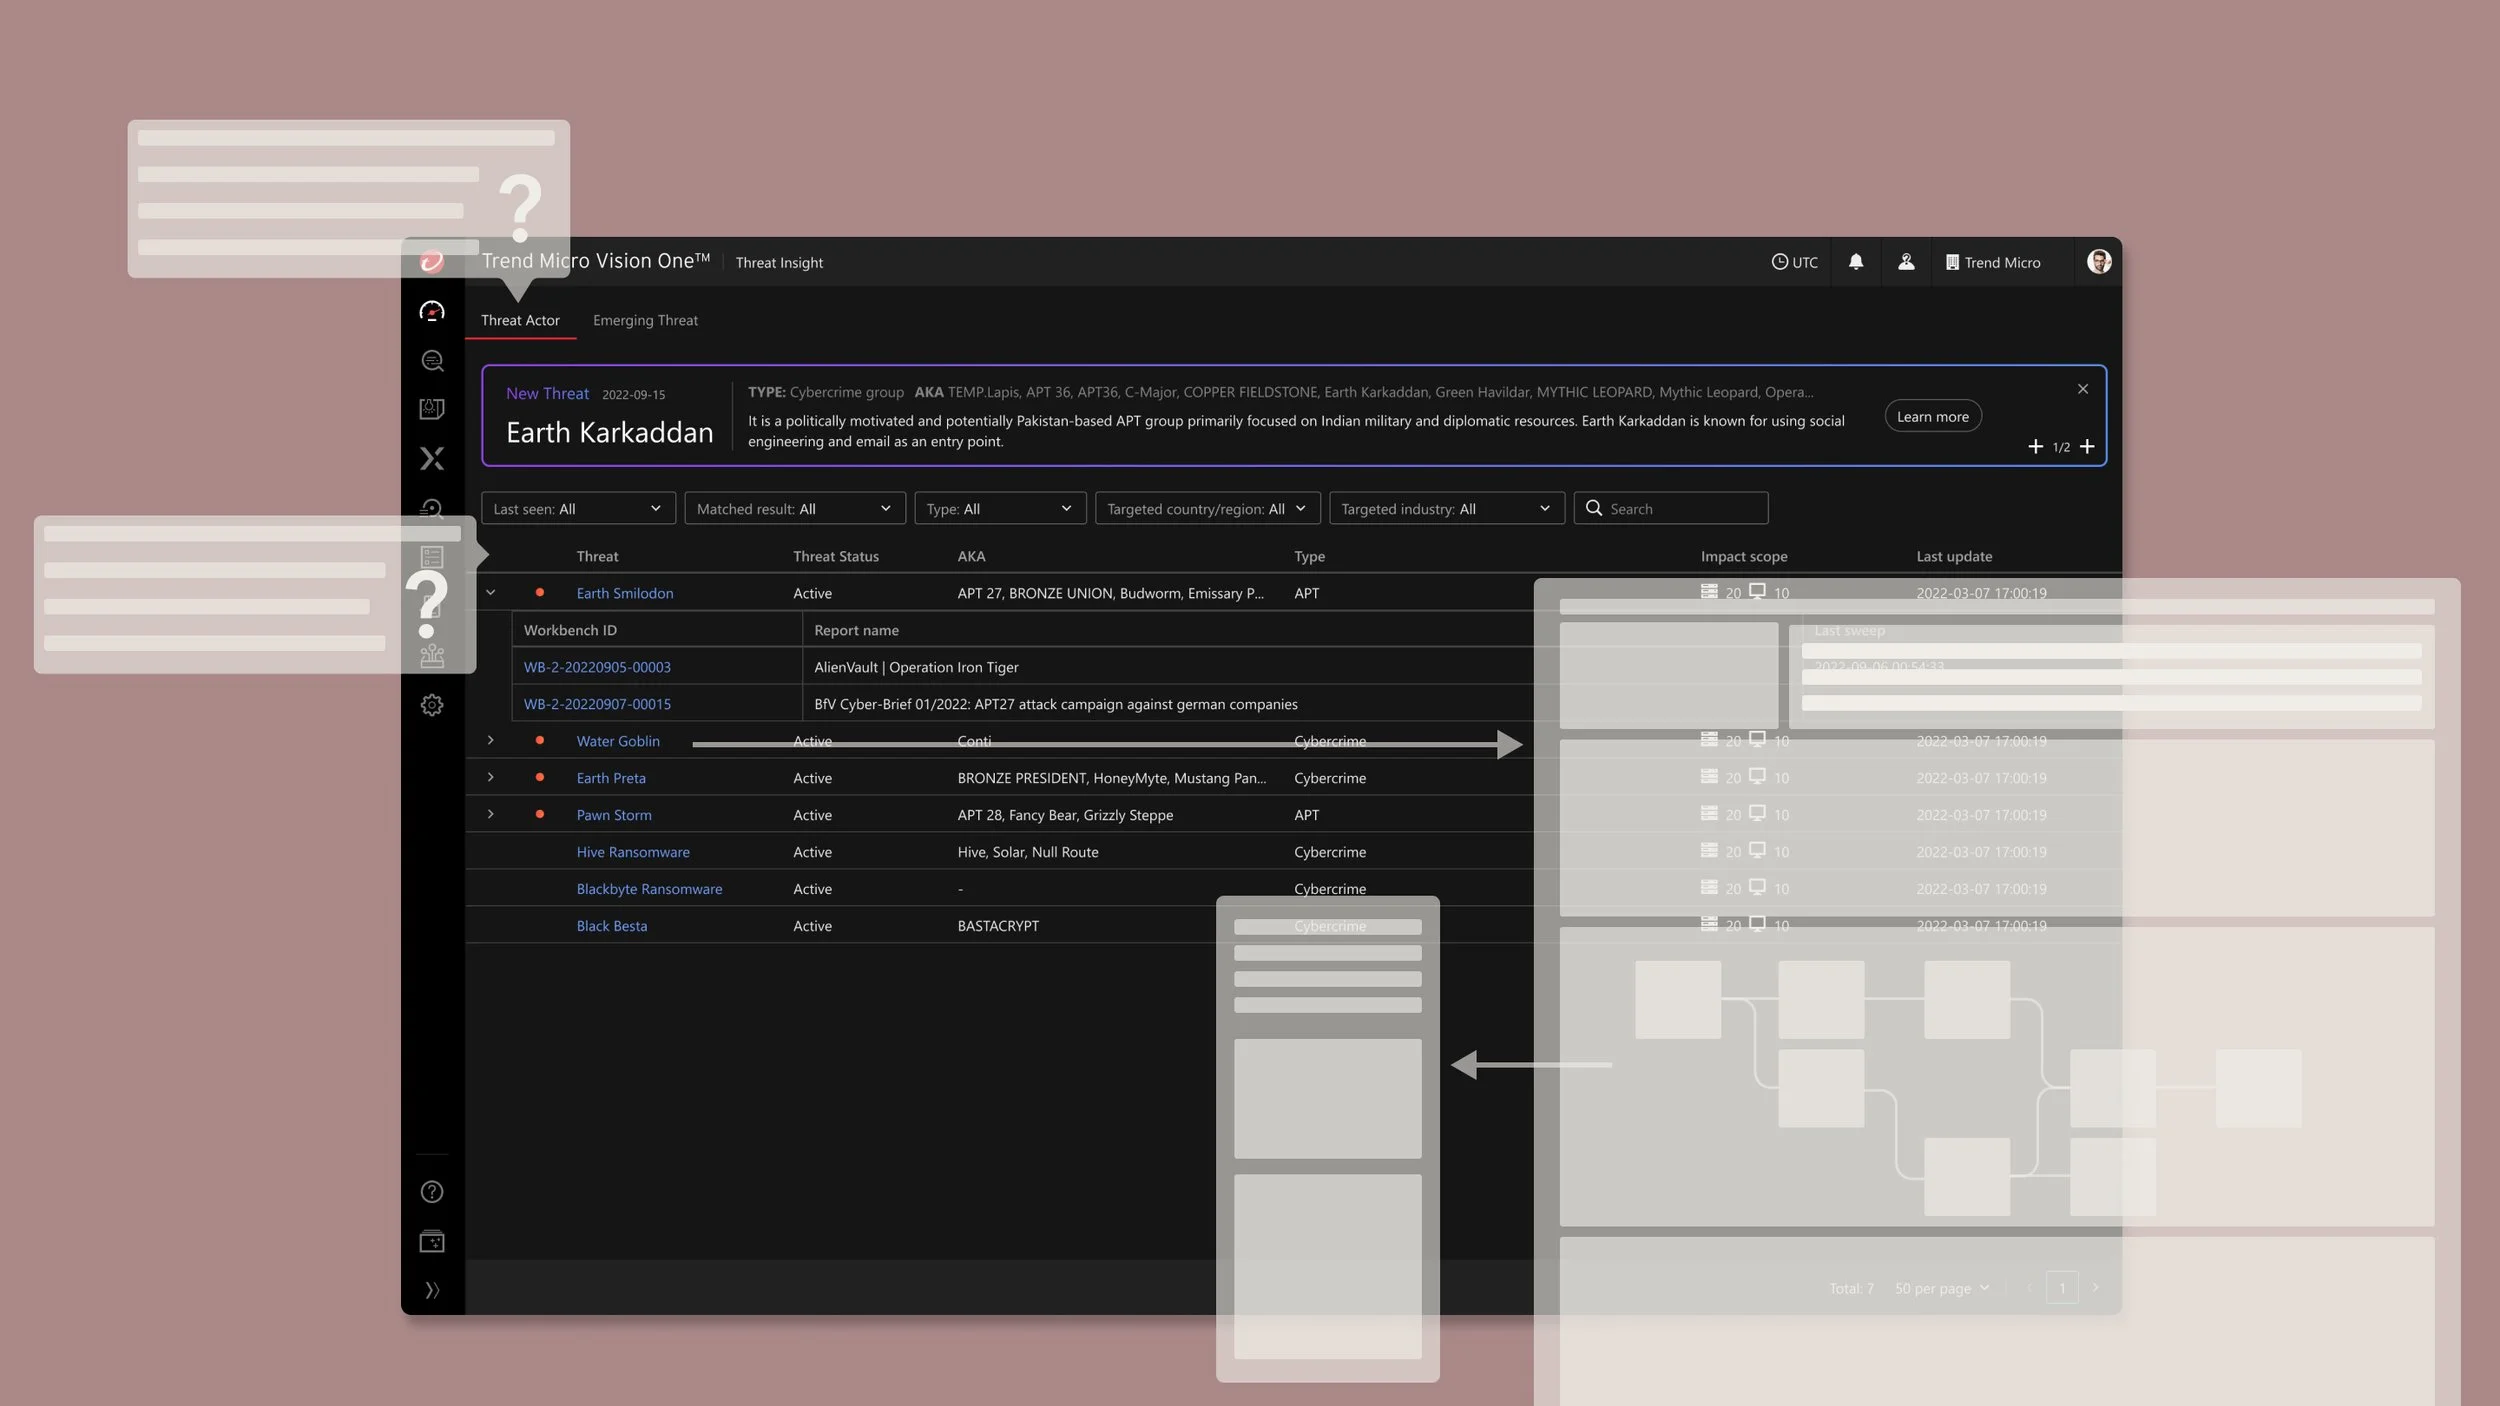
Task: Open workbench link WB-2-20220905-00003
Action: 597,667
